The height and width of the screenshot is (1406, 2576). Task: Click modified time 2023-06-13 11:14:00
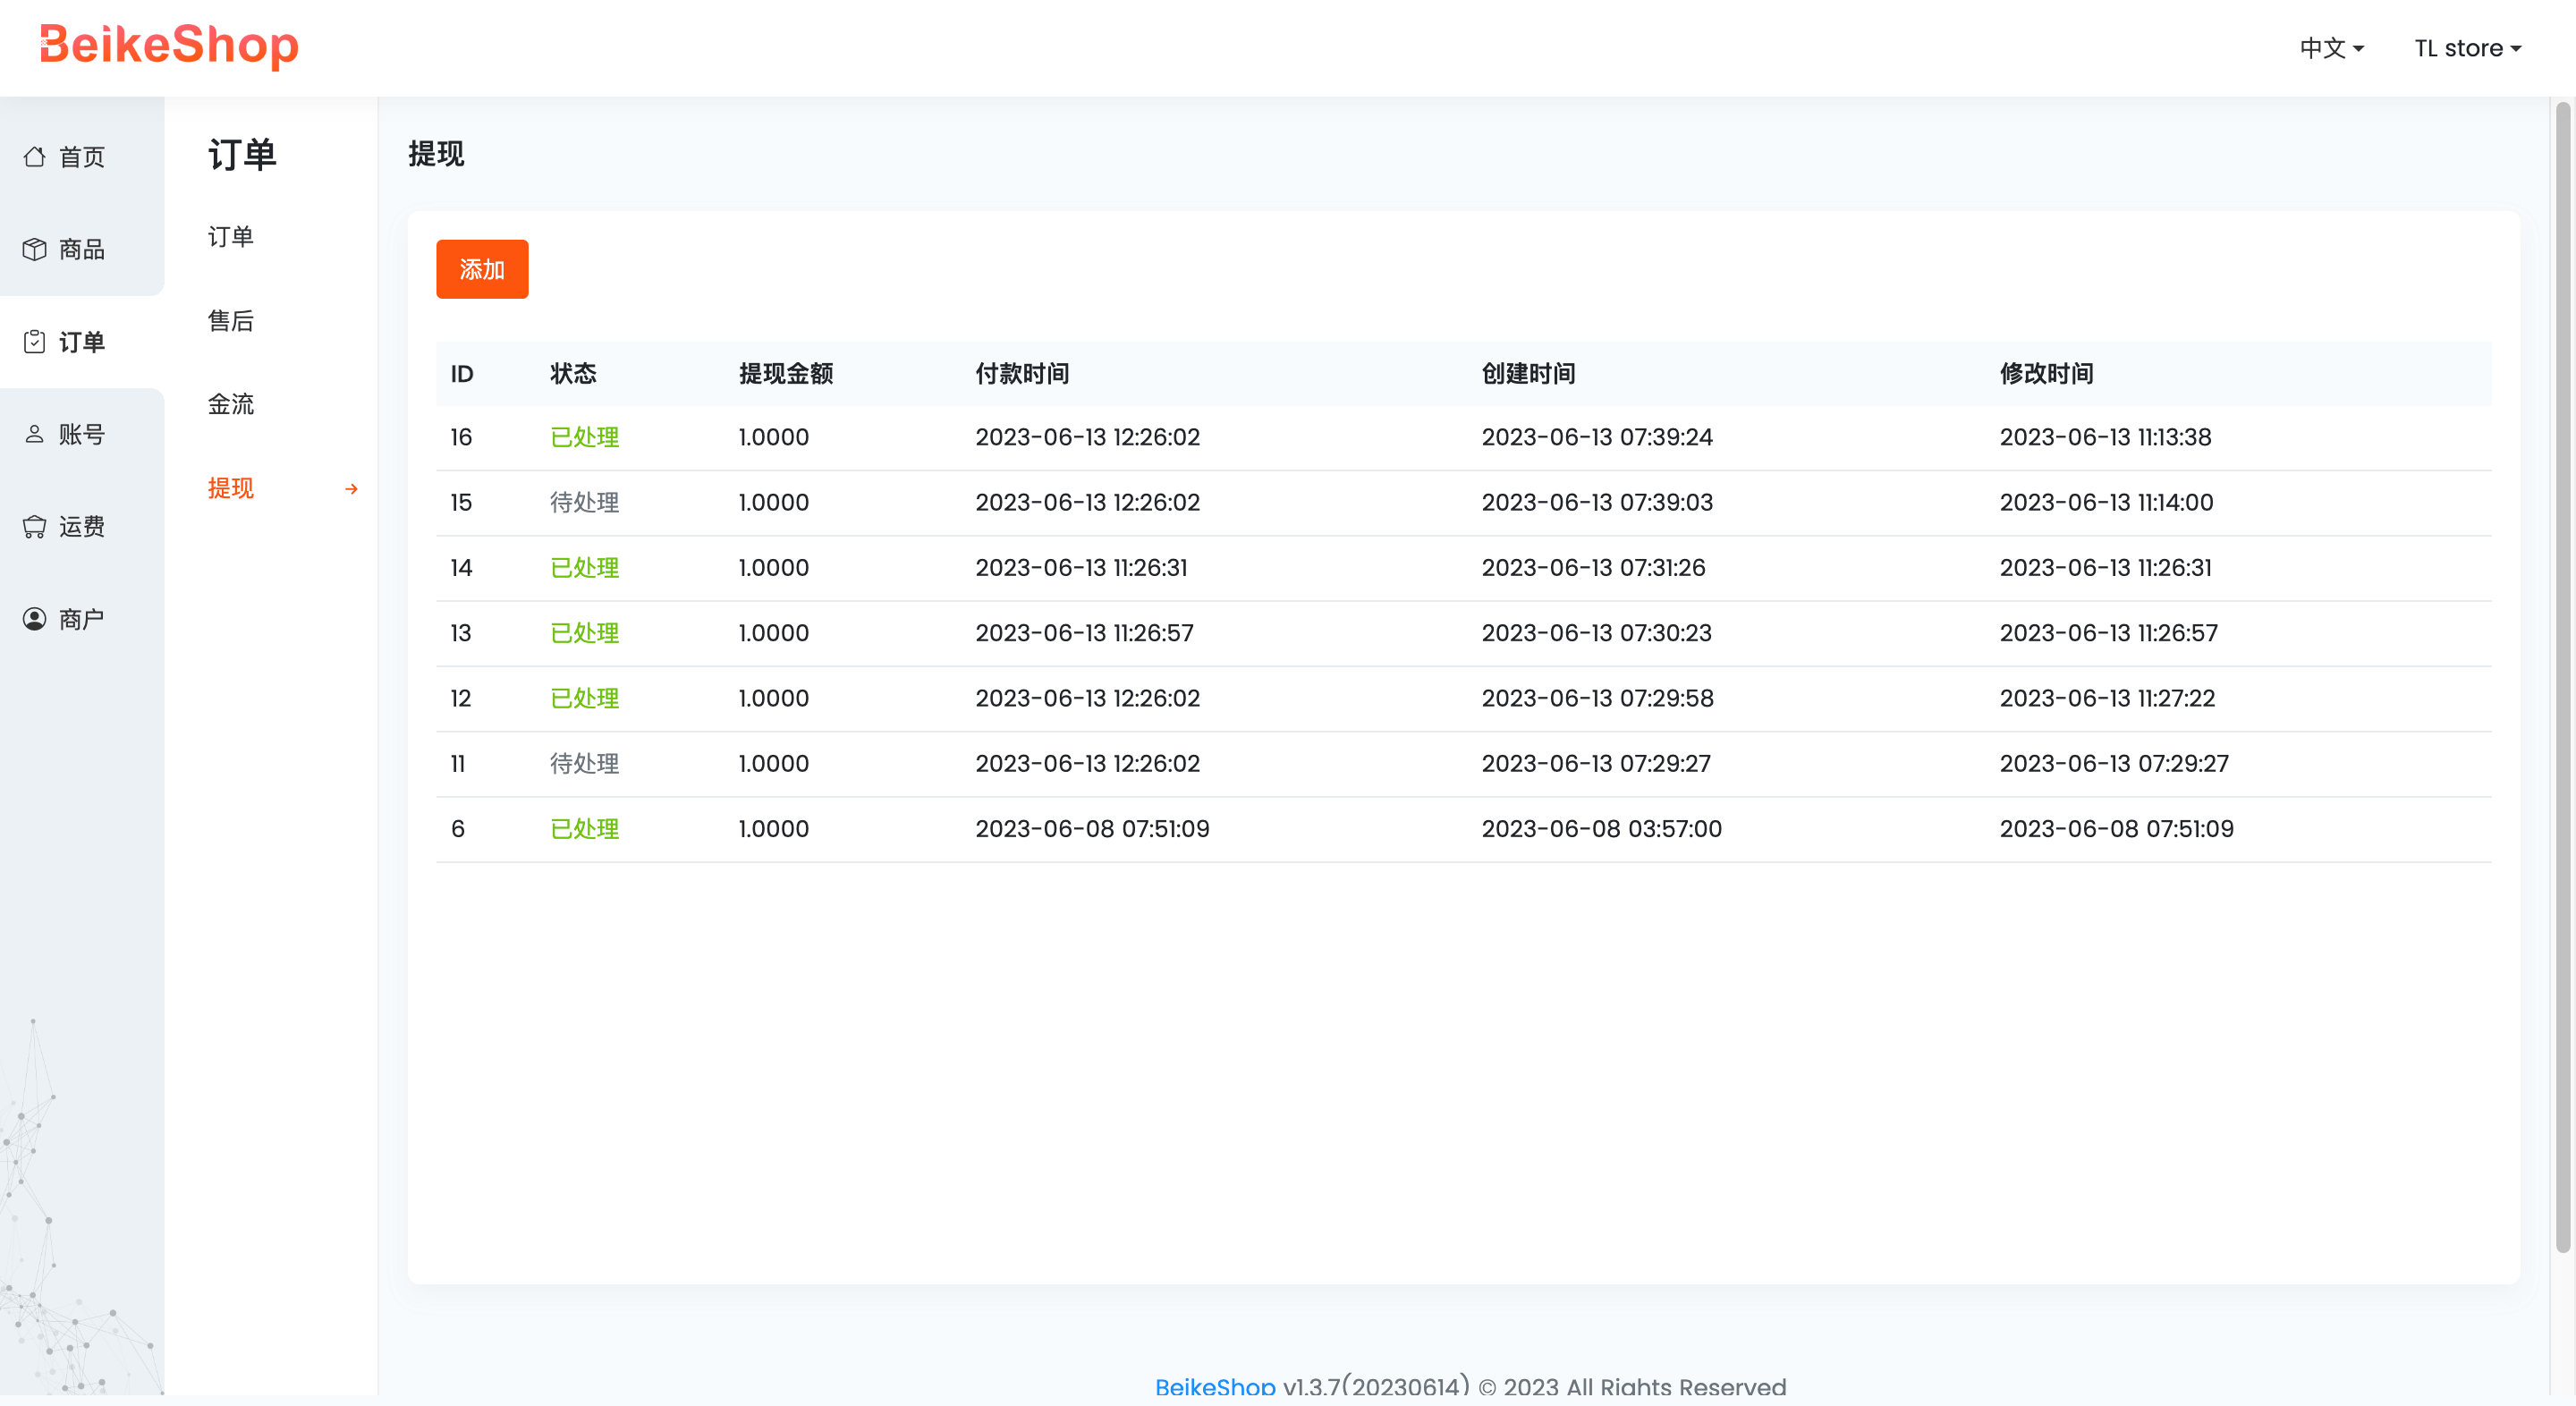click(x=2107, y=502)
